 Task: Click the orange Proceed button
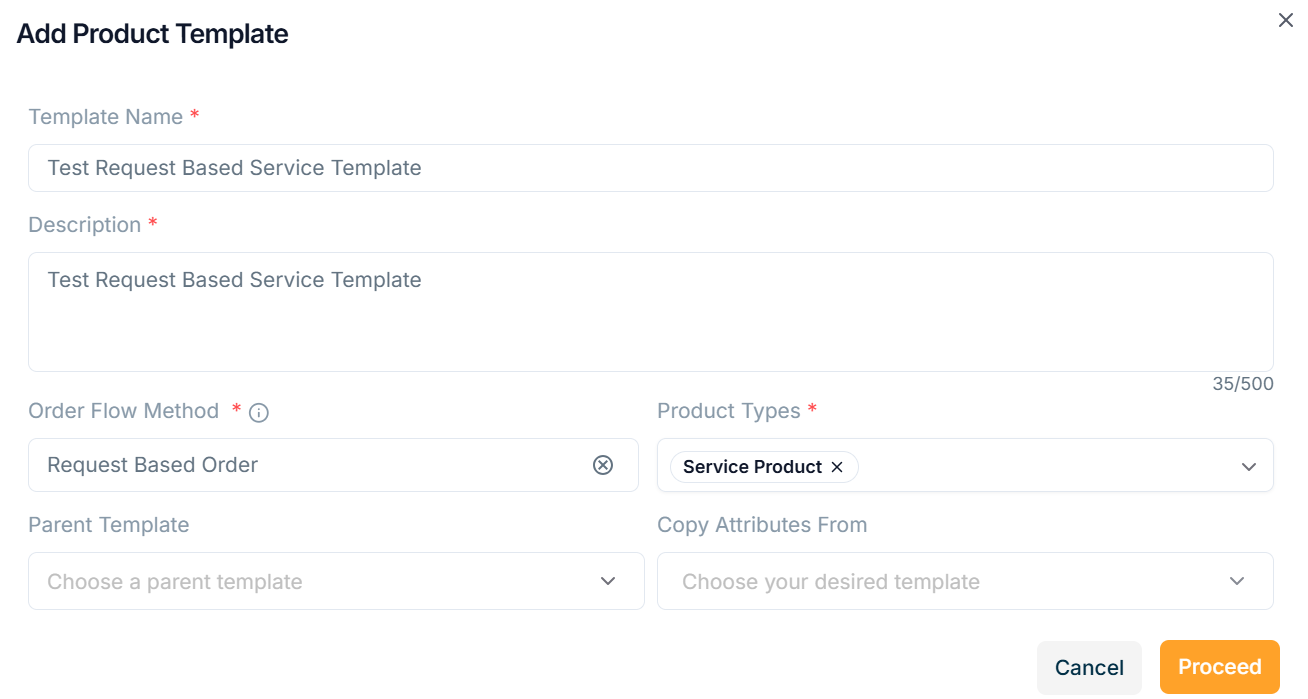tap(1219, 667)
